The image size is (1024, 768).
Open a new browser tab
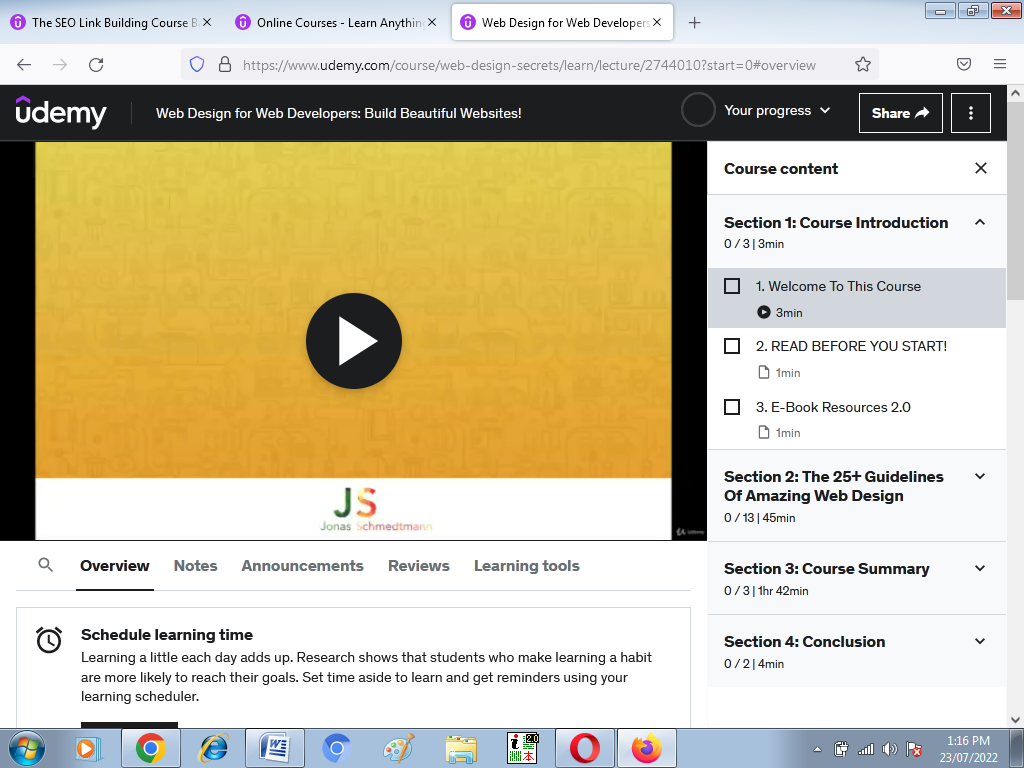[694, 23]
